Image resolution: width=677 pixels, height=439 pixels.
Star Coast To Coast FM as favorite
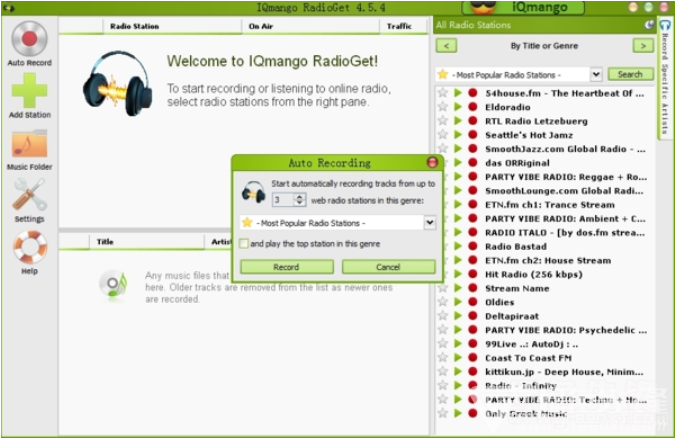(x=443, y=358)
